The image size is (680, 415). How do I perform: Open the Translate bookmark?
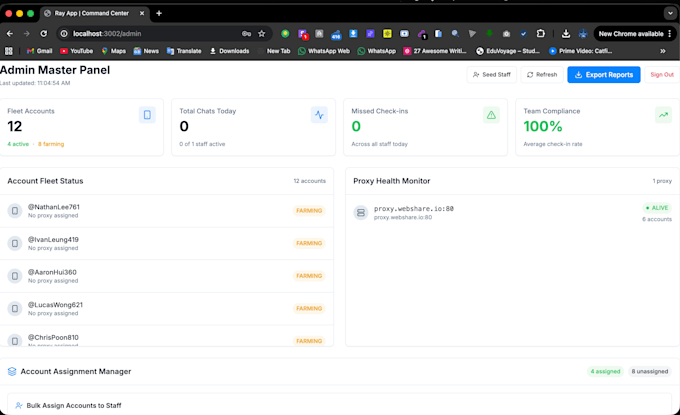[x=184, y=51]
